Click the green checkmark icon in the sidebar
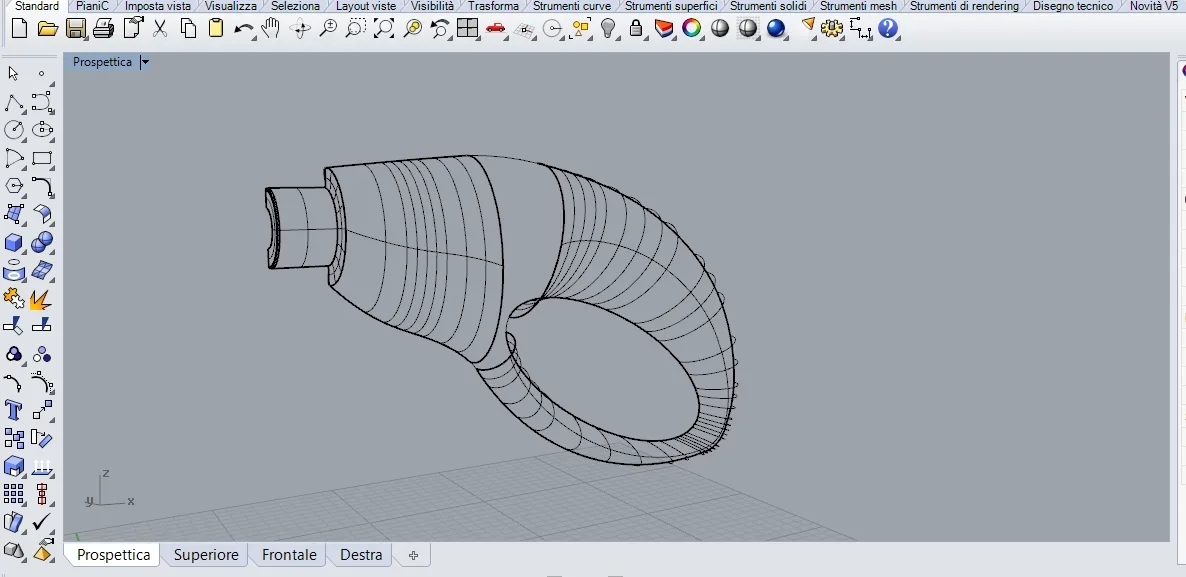The width and height of the screenshot is (1186, 577). (42, 522)
